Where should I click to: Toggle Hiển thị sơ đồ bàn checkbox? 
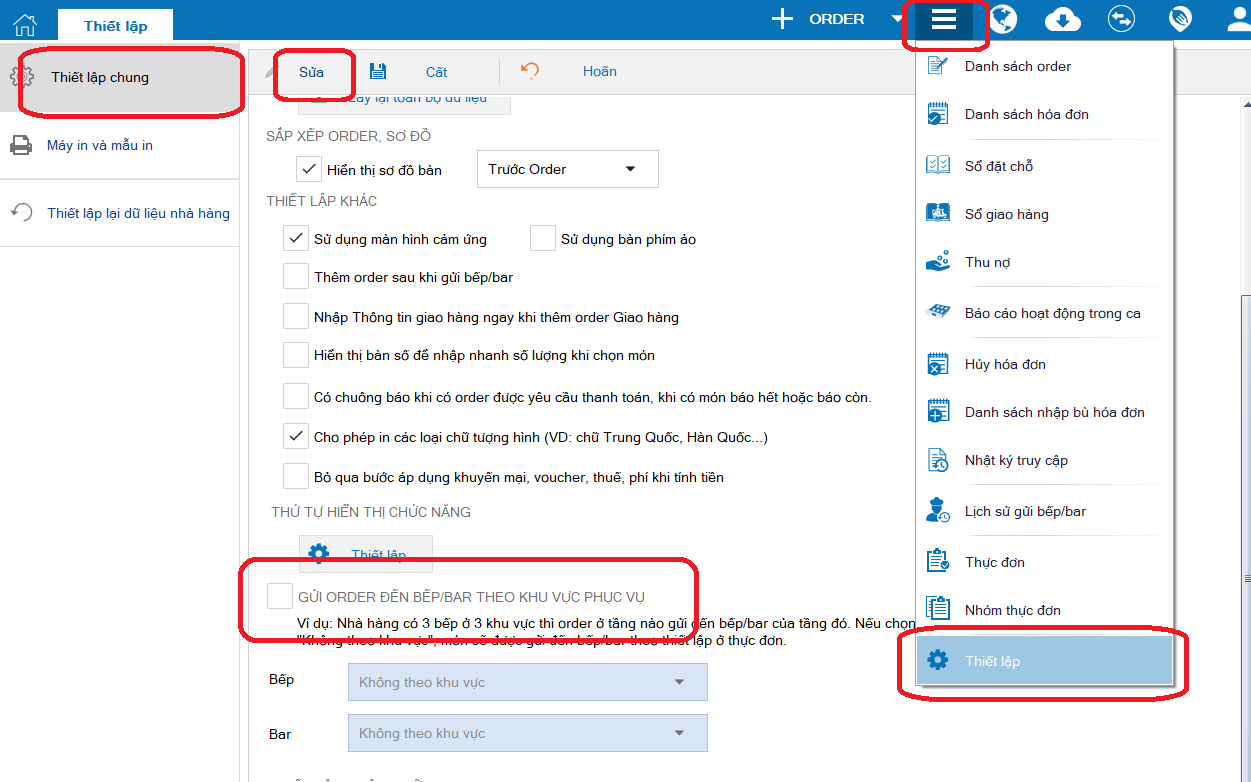pos(309,169)
